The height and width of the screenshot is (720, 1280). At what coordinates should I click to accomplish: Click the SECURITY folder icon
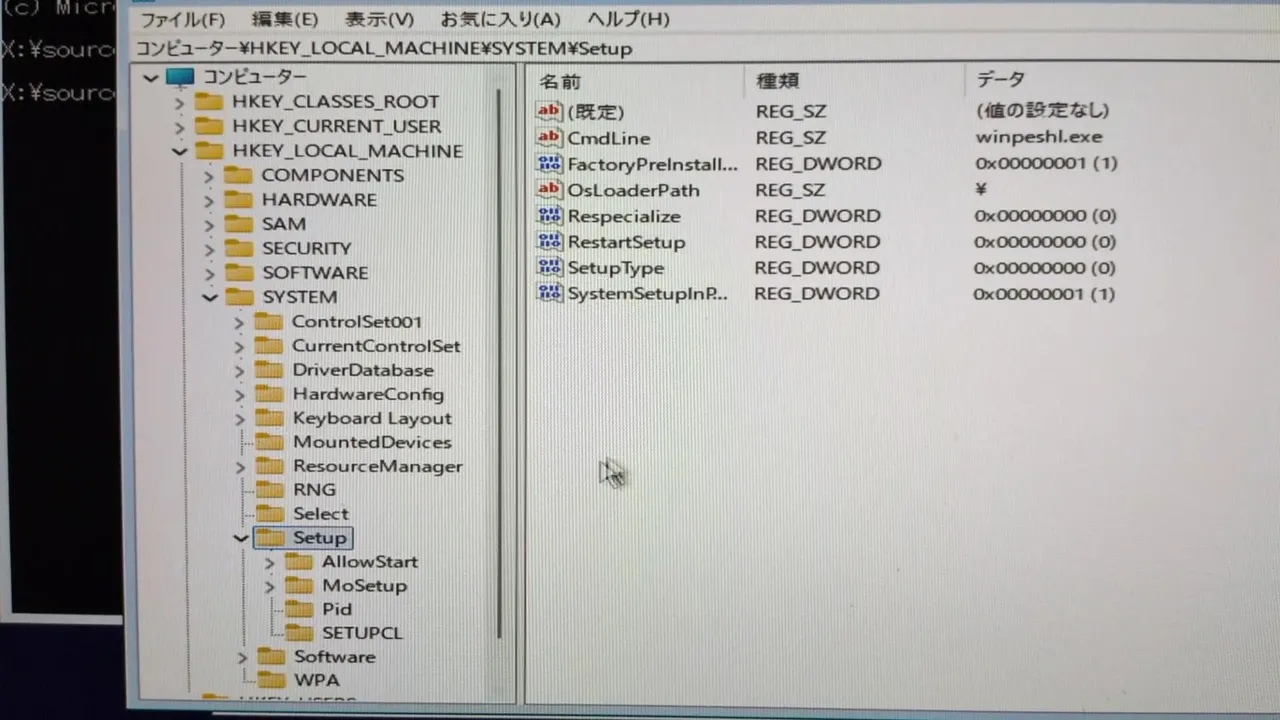pyautogui.click(x=239, y=247)
